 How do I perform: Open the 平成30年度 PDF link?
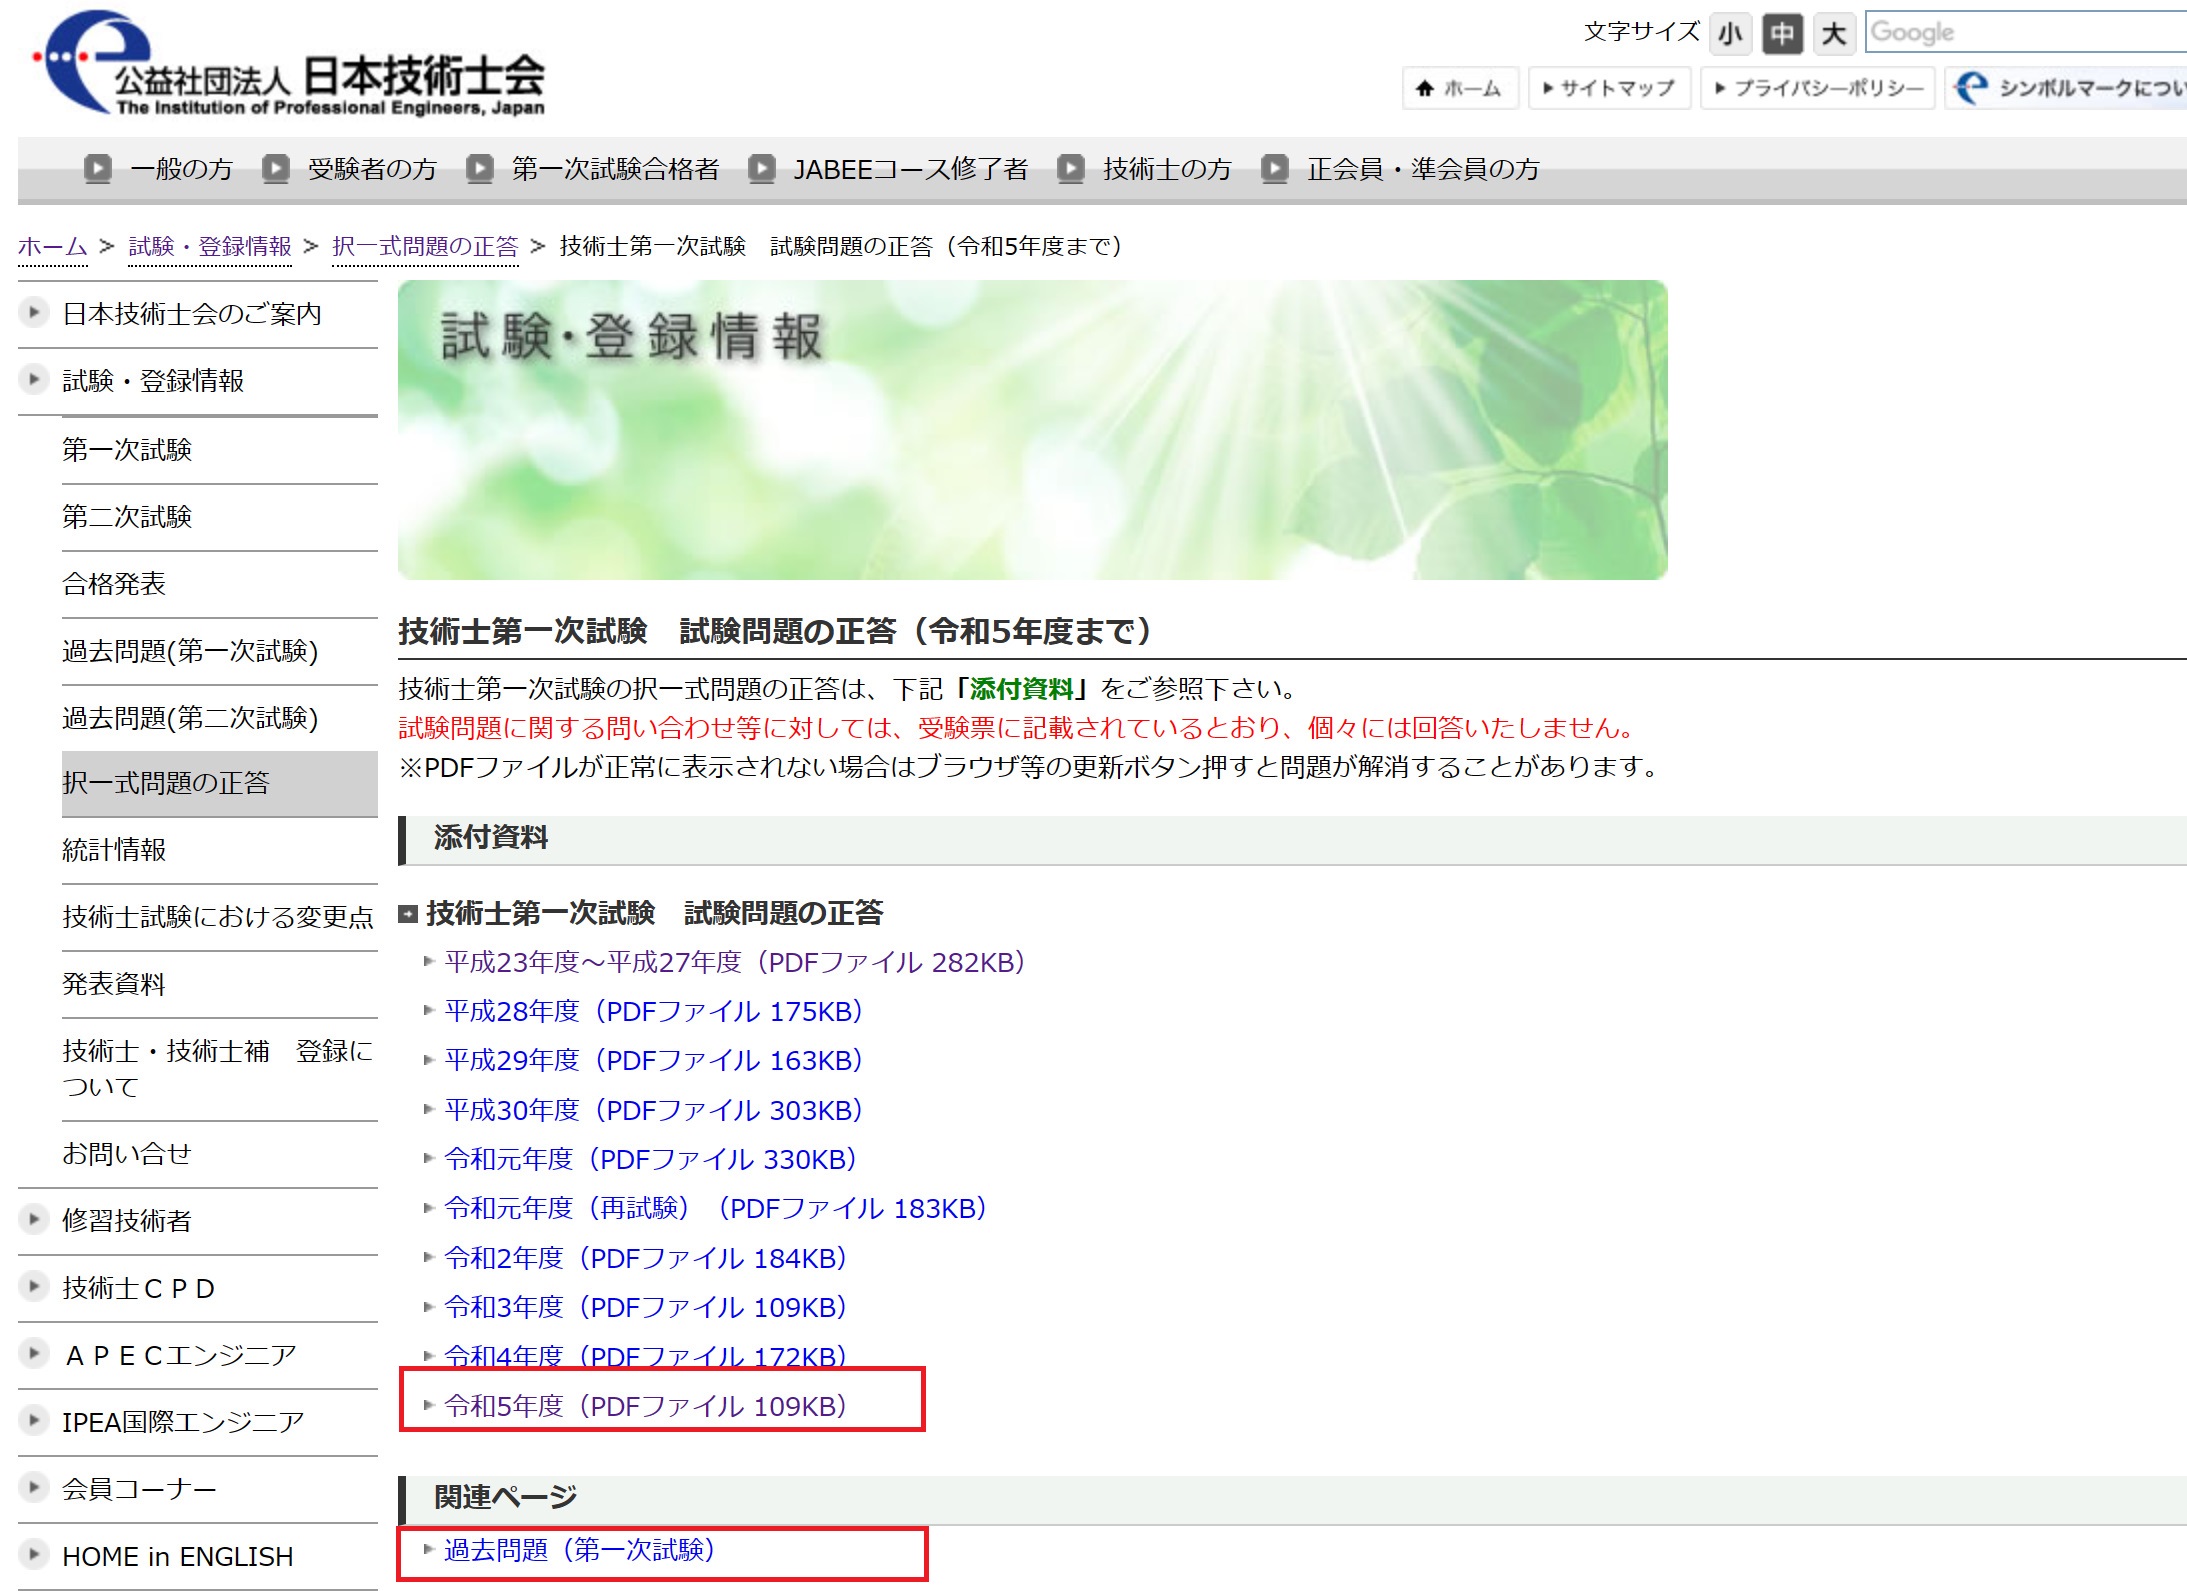[654, 1110]
